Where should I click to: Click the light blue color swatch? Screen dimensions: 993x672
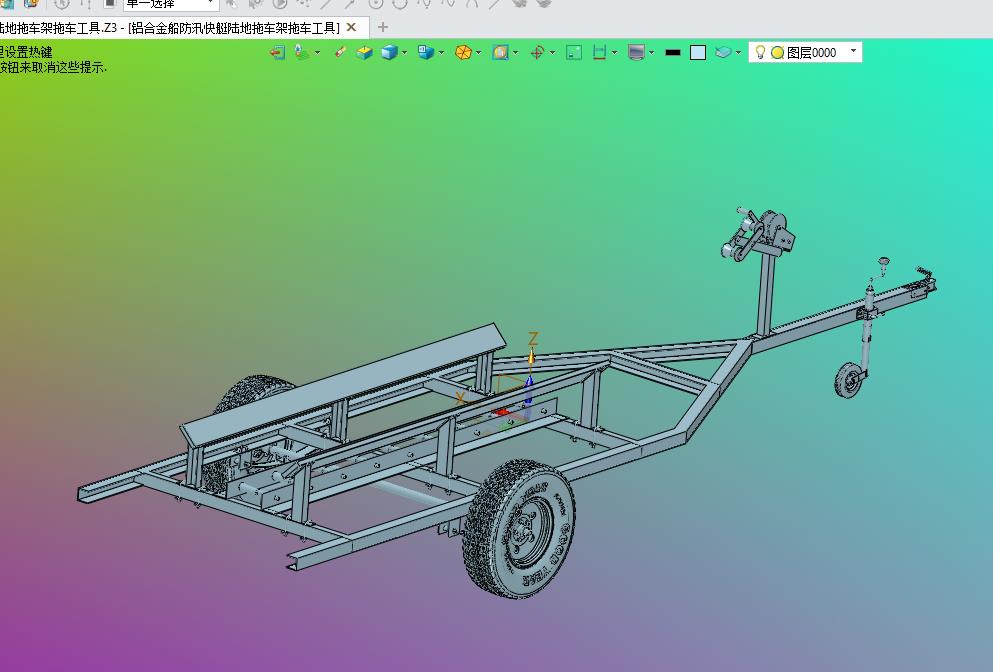[x=698, y=53]
